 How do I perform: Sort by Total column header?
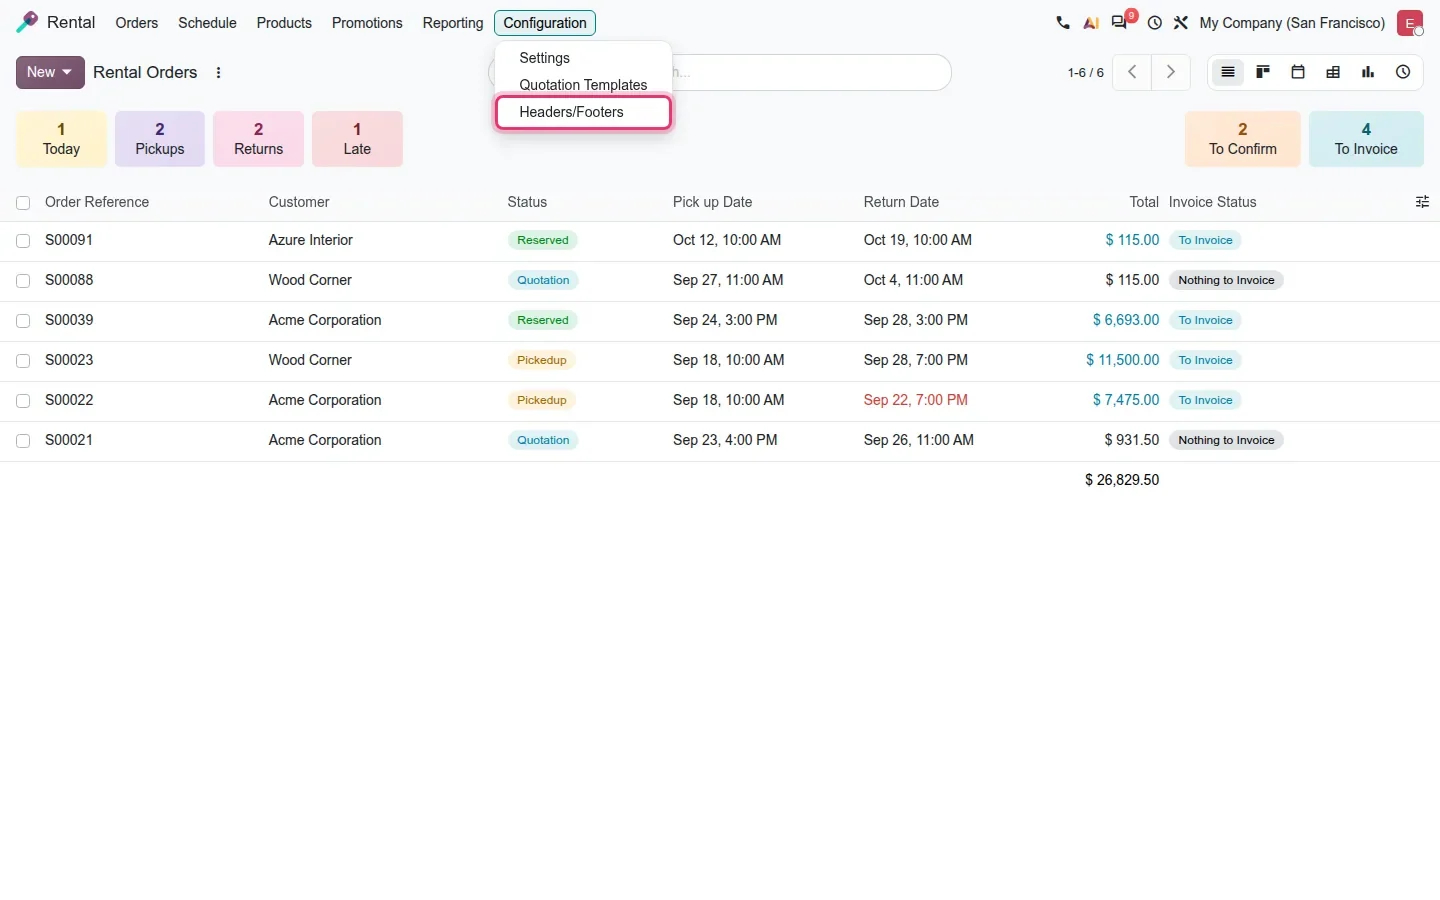pyautogui.click(x=1144, y=202)
